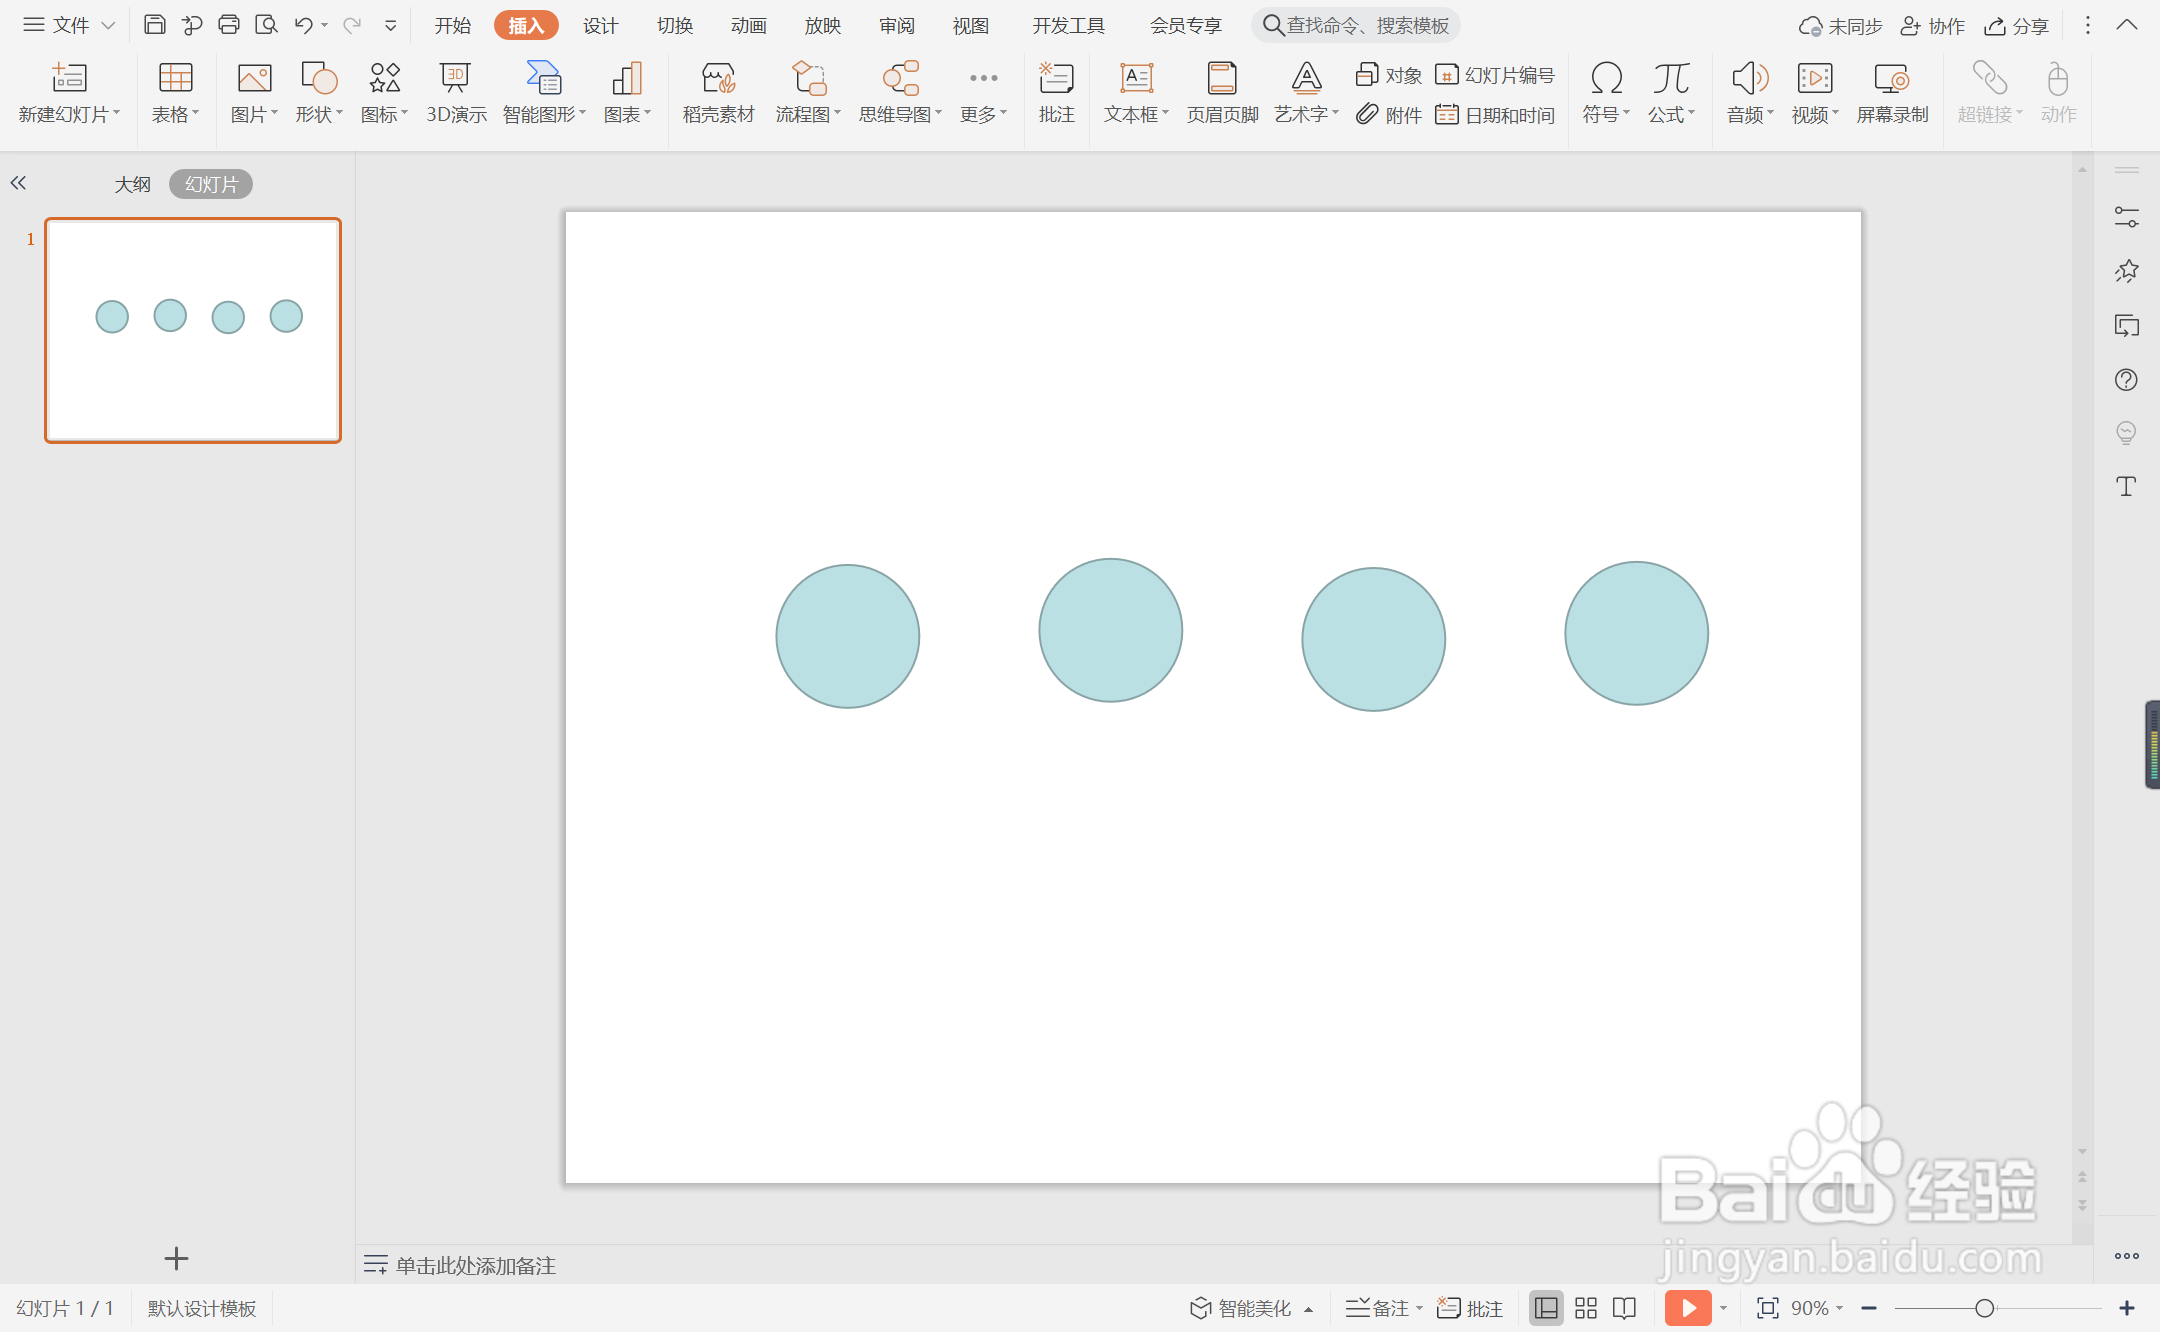Insert a 思维导图 mind map

point(900,93)
